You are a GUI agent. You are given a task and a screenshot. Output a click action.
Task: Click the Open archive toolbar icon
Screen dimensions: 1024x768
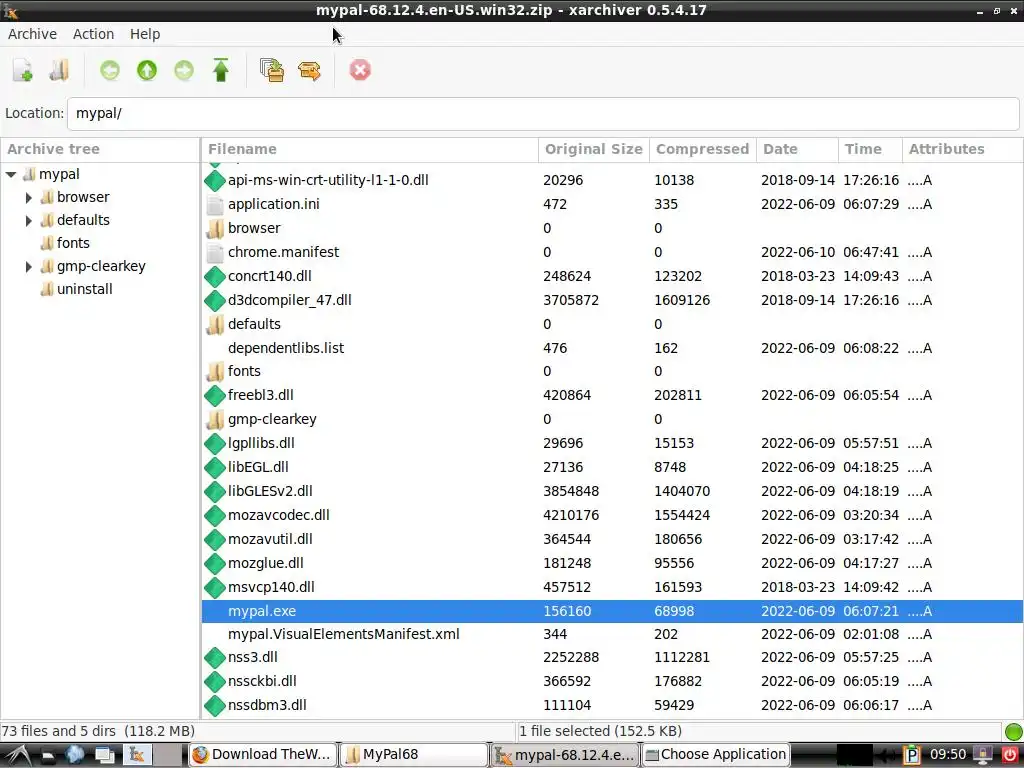[59, 70]
